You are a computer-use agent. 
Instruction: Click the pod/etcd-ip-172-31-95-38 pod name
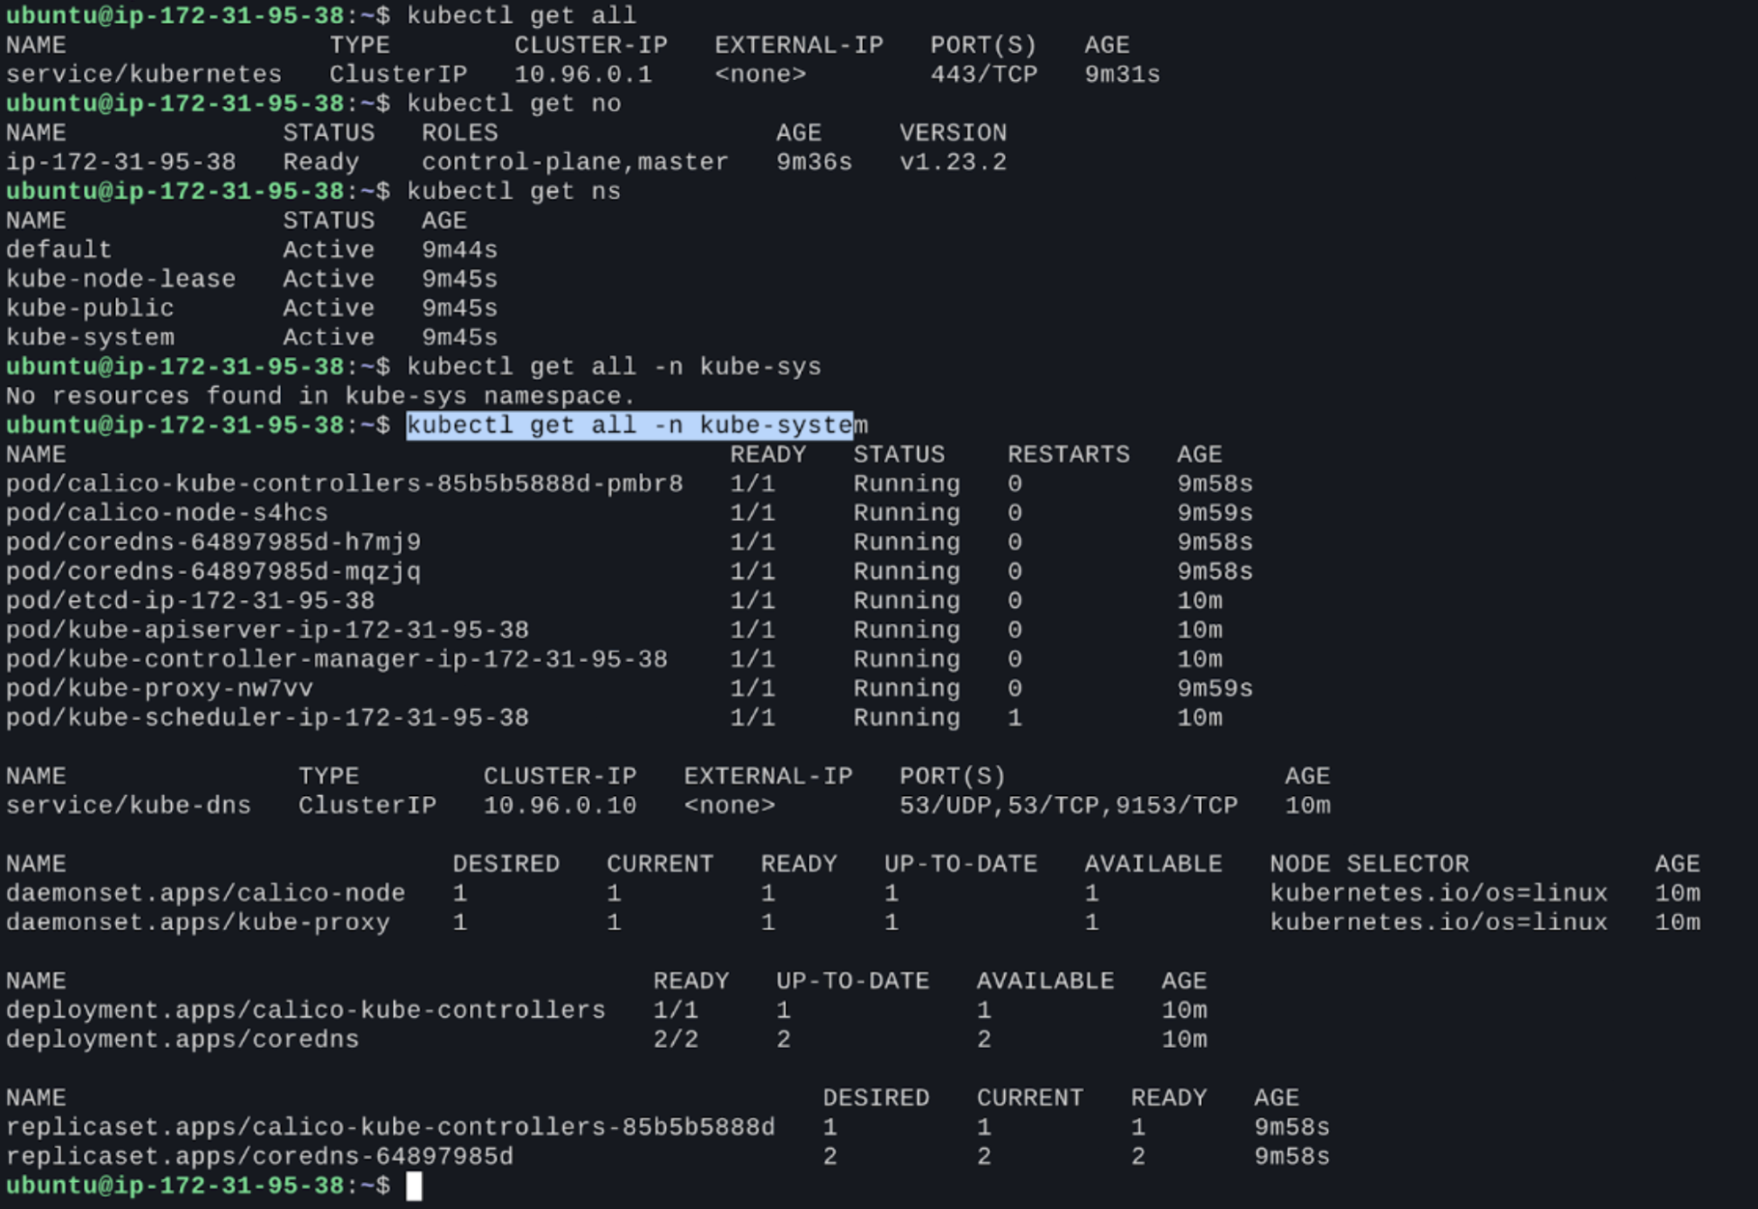point(190,601)
